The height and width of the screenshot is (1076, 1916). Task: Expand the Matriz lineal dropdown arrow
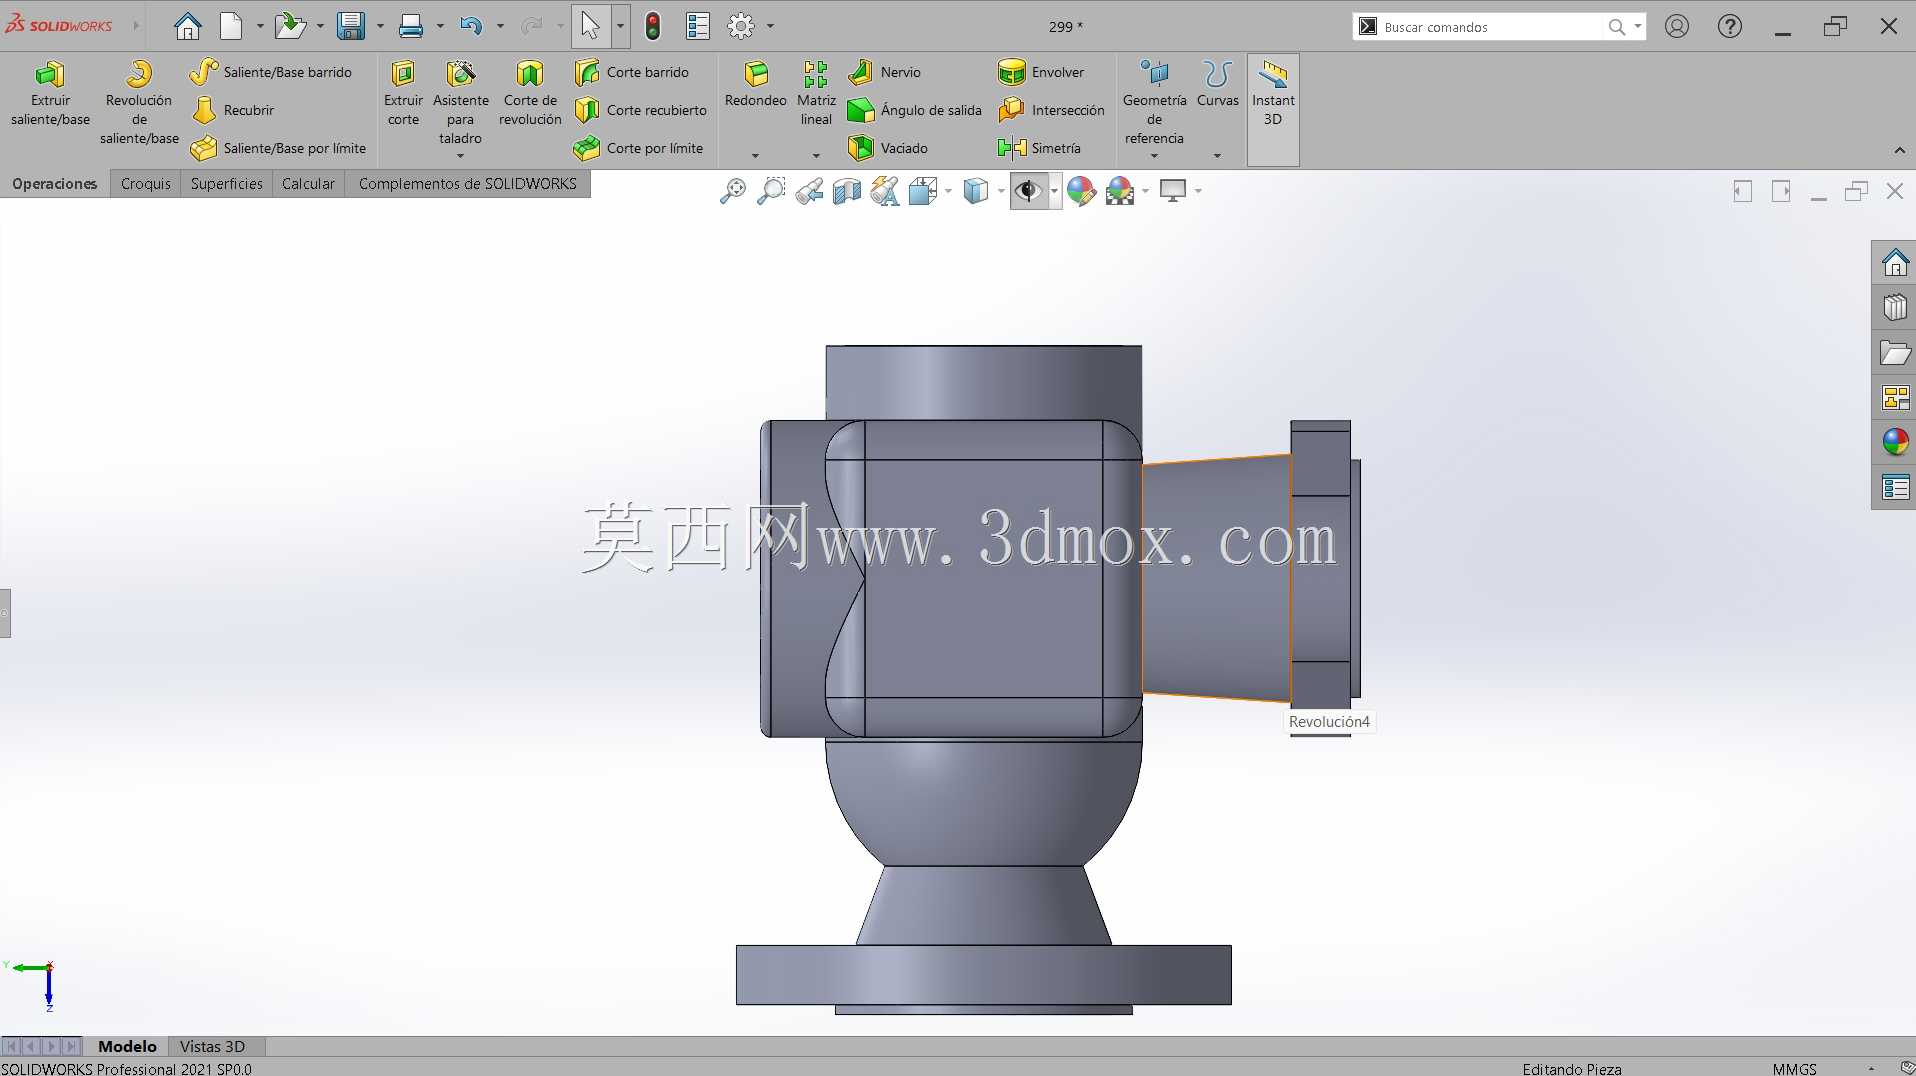pyautogui.click(x=816, y=156)
